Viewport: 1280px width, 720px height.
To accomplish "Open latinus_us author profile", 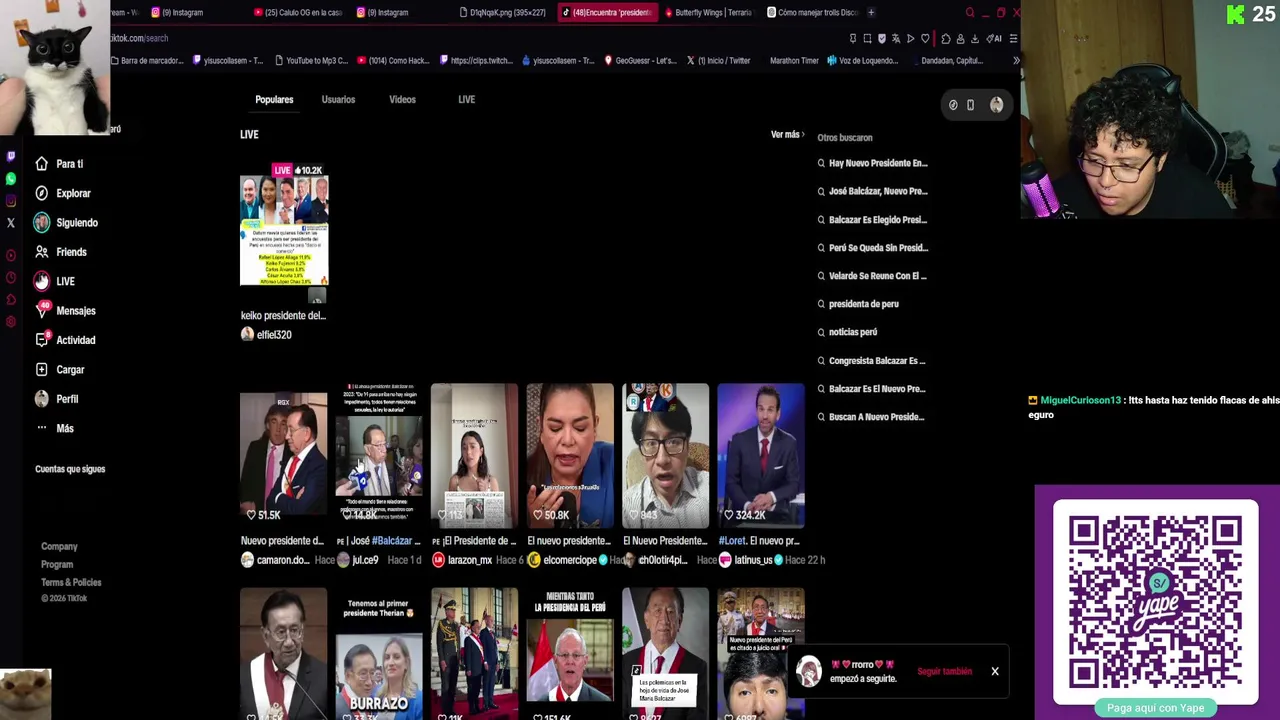I will click(x=746, y=561).
